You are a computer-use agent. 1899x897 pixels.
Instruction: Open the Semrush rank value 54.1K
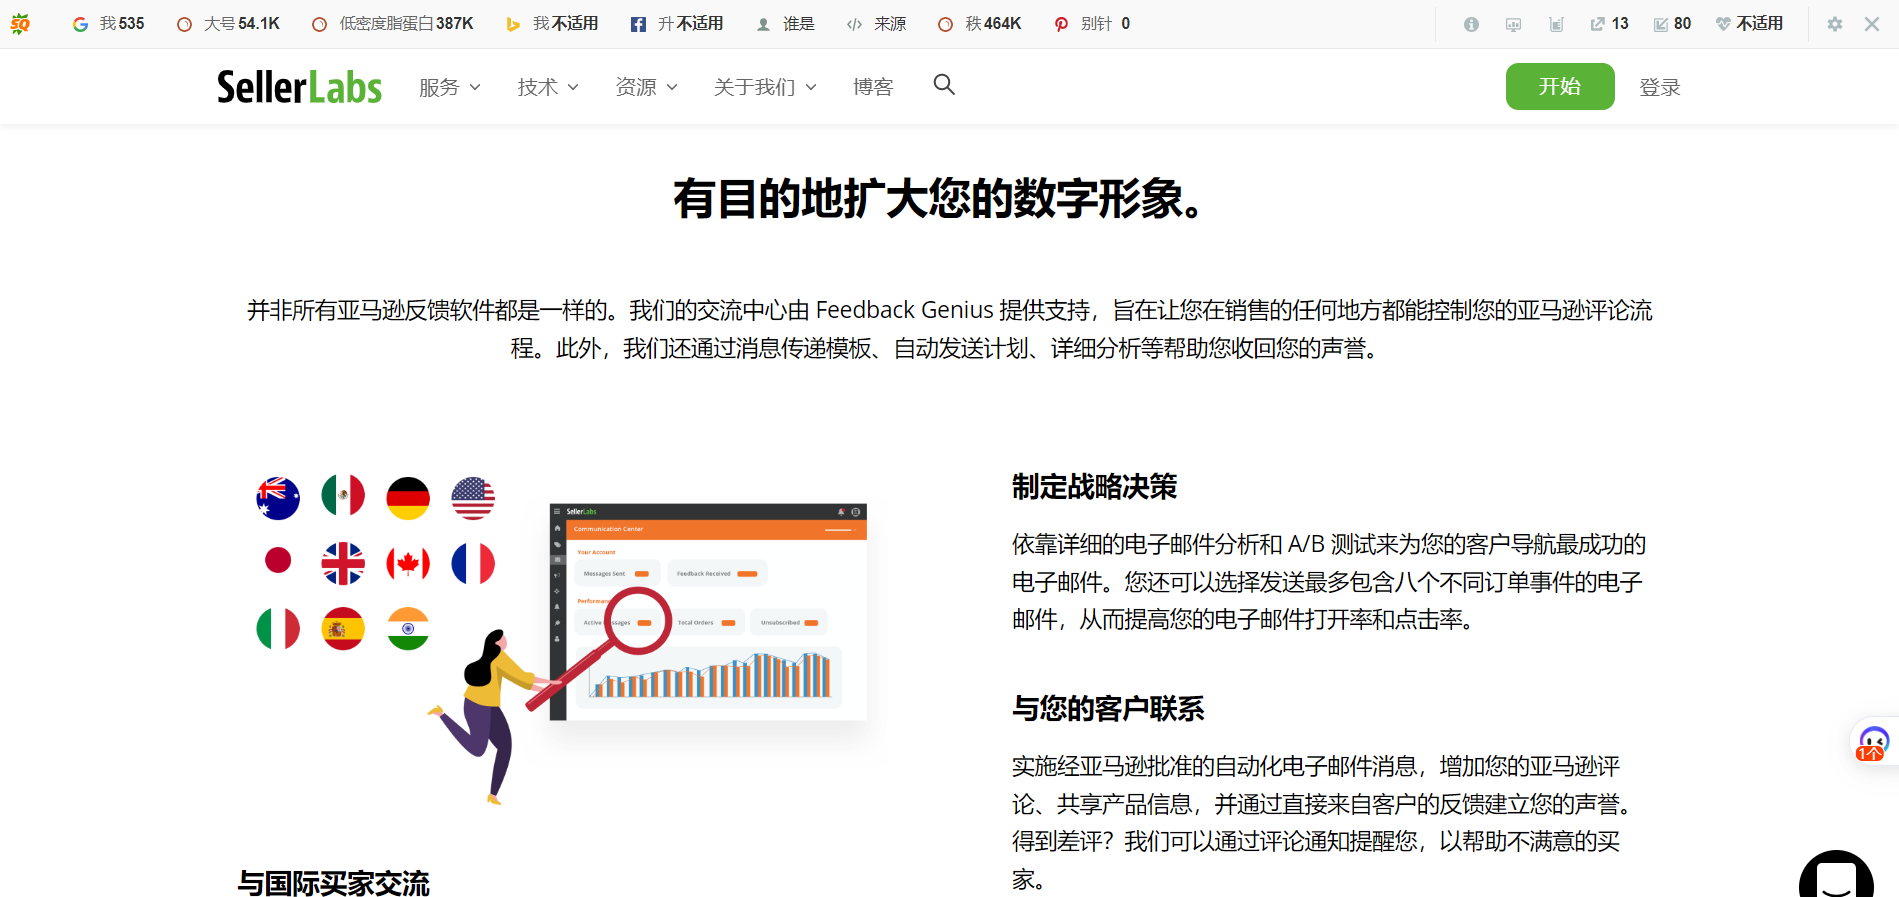(x=228, y=24)
